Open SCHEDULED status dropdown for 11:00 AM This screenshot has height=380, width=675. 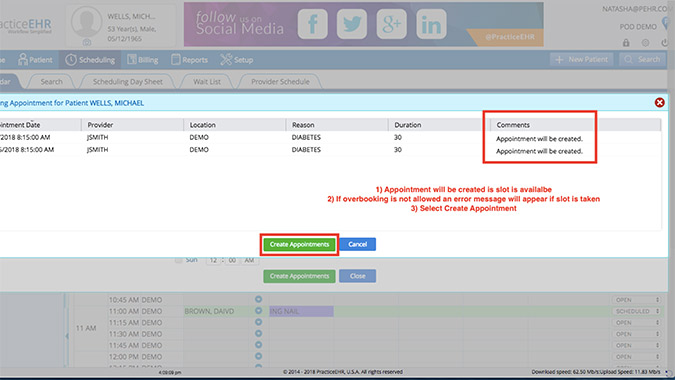coord(637,311)
